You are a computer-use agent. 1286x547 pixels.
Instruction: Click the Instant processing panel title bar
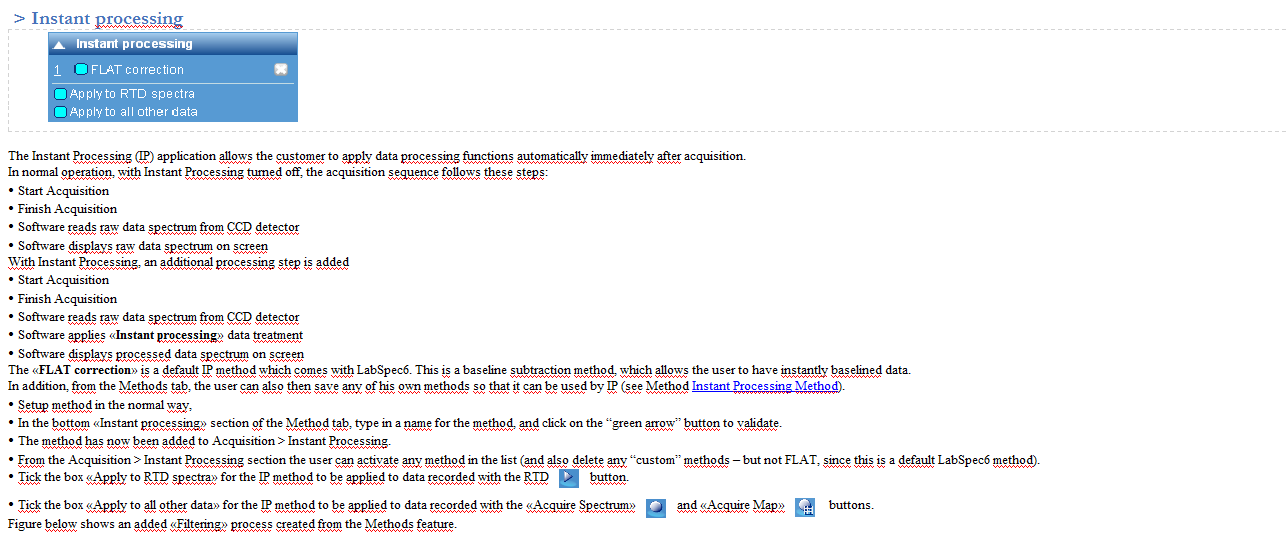pyautogui.click(x=173, y=43)
